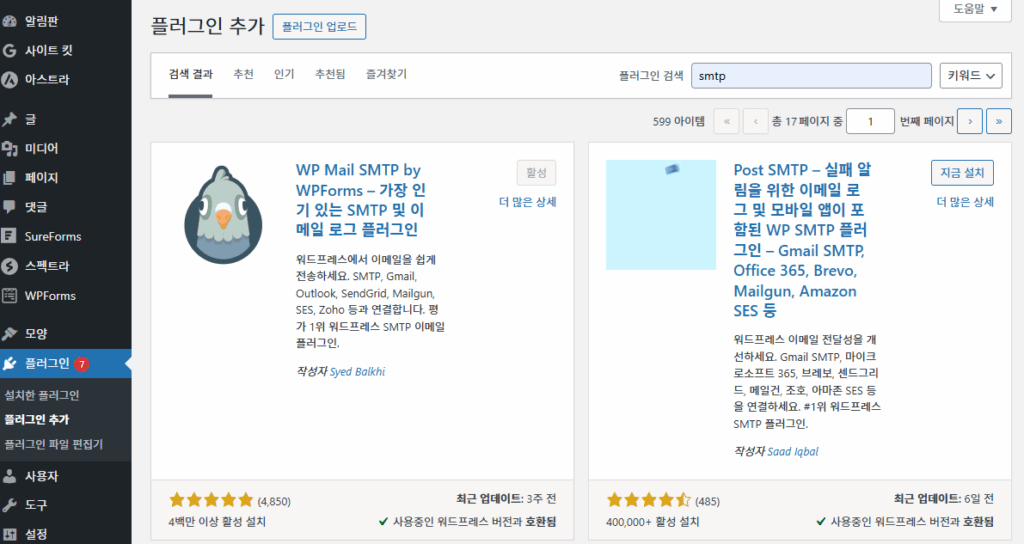Click the Post SMTP star rating

(x=648, y=501)
